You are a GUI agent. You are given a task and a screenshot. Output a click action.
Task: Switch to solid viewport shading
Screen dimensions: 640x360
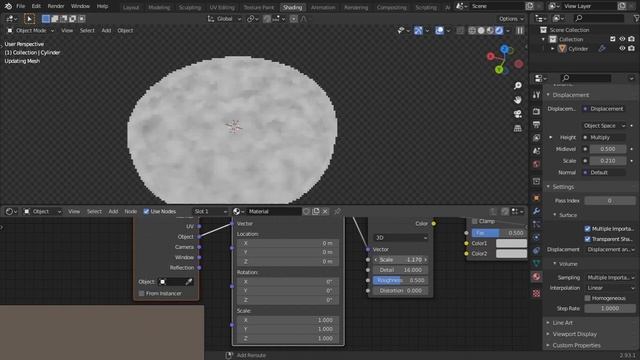(481, 31)
